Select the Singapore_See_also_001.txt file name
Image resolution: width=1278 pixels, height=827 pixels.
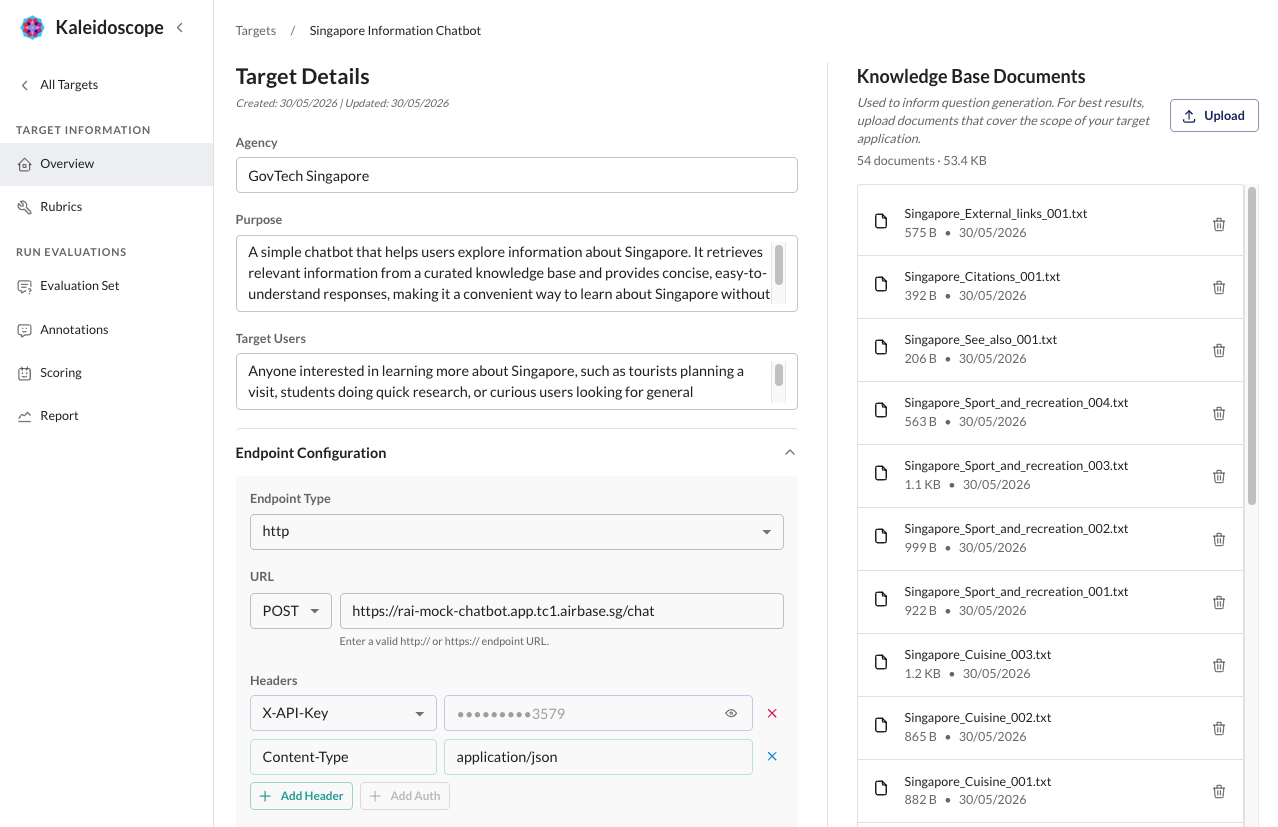click(x=981, y=340)
